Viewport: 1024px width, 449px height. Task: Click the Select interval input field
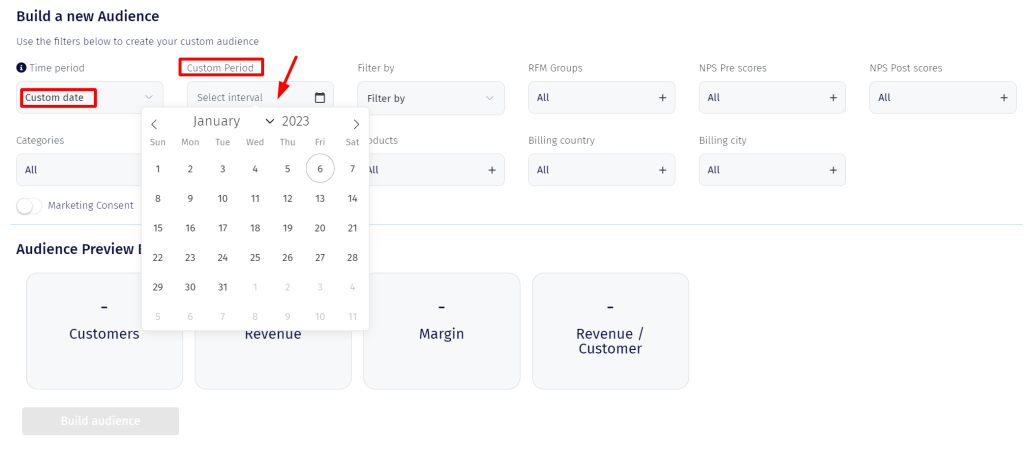click(250, 98)
